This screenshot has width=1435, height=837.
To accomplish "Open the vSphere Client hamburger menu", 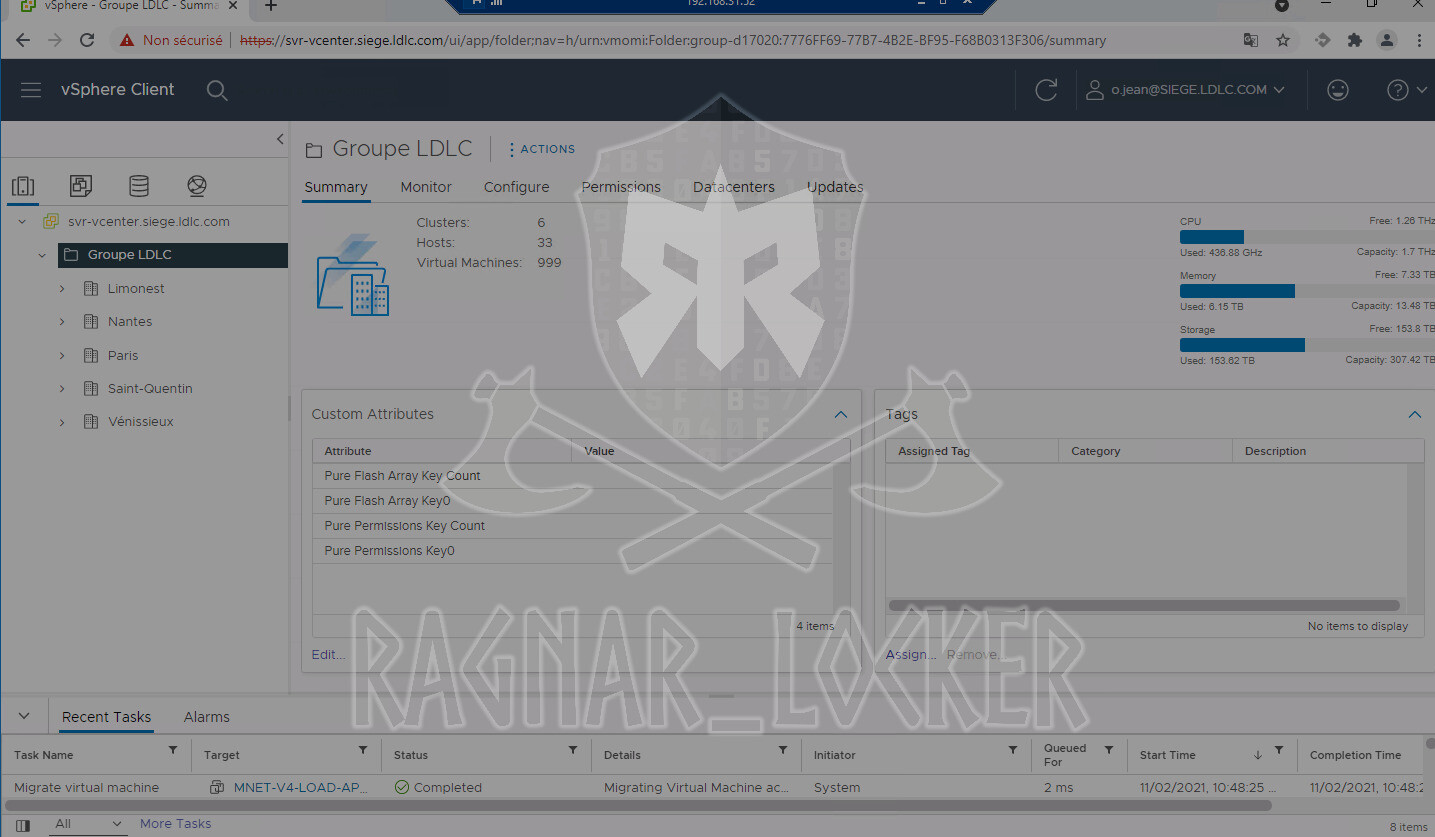I will 31,90.
